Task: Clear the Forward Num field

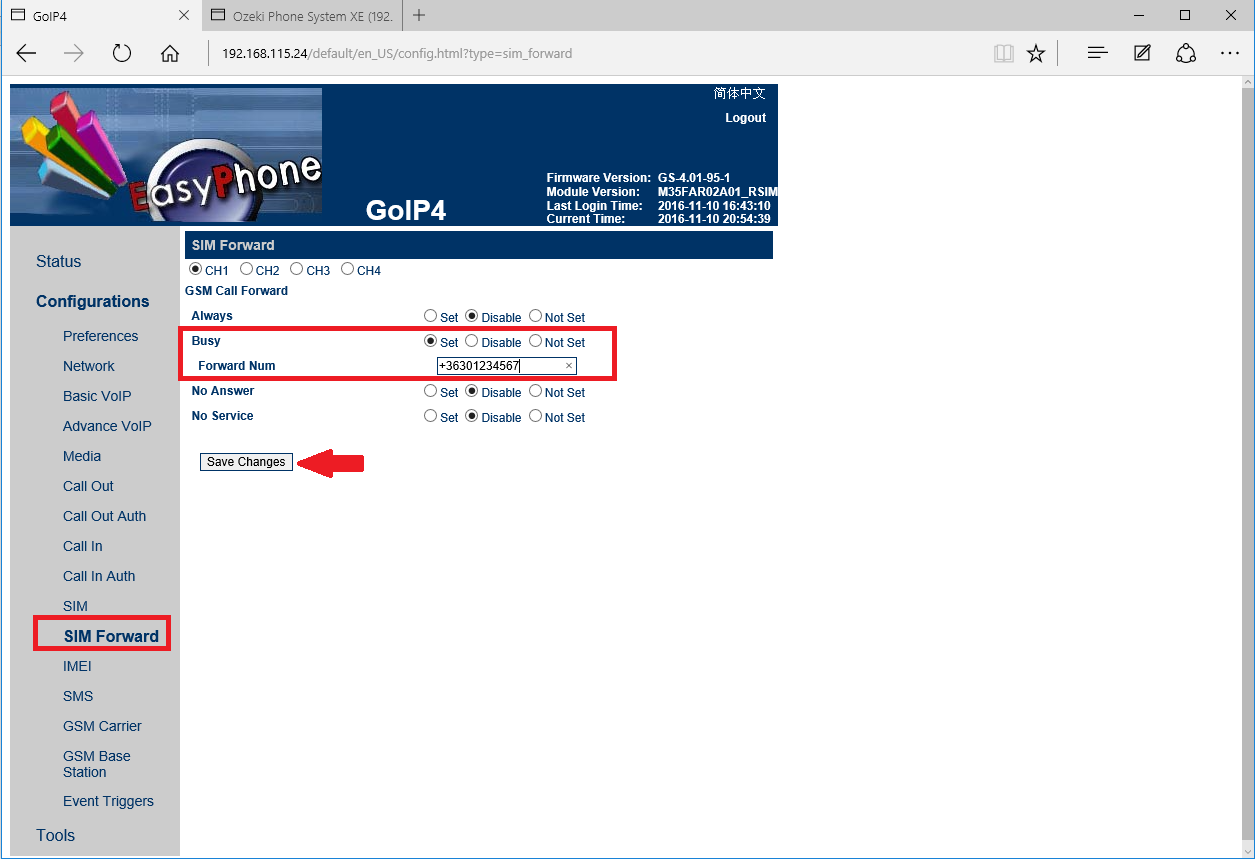Action: point(569,366)
